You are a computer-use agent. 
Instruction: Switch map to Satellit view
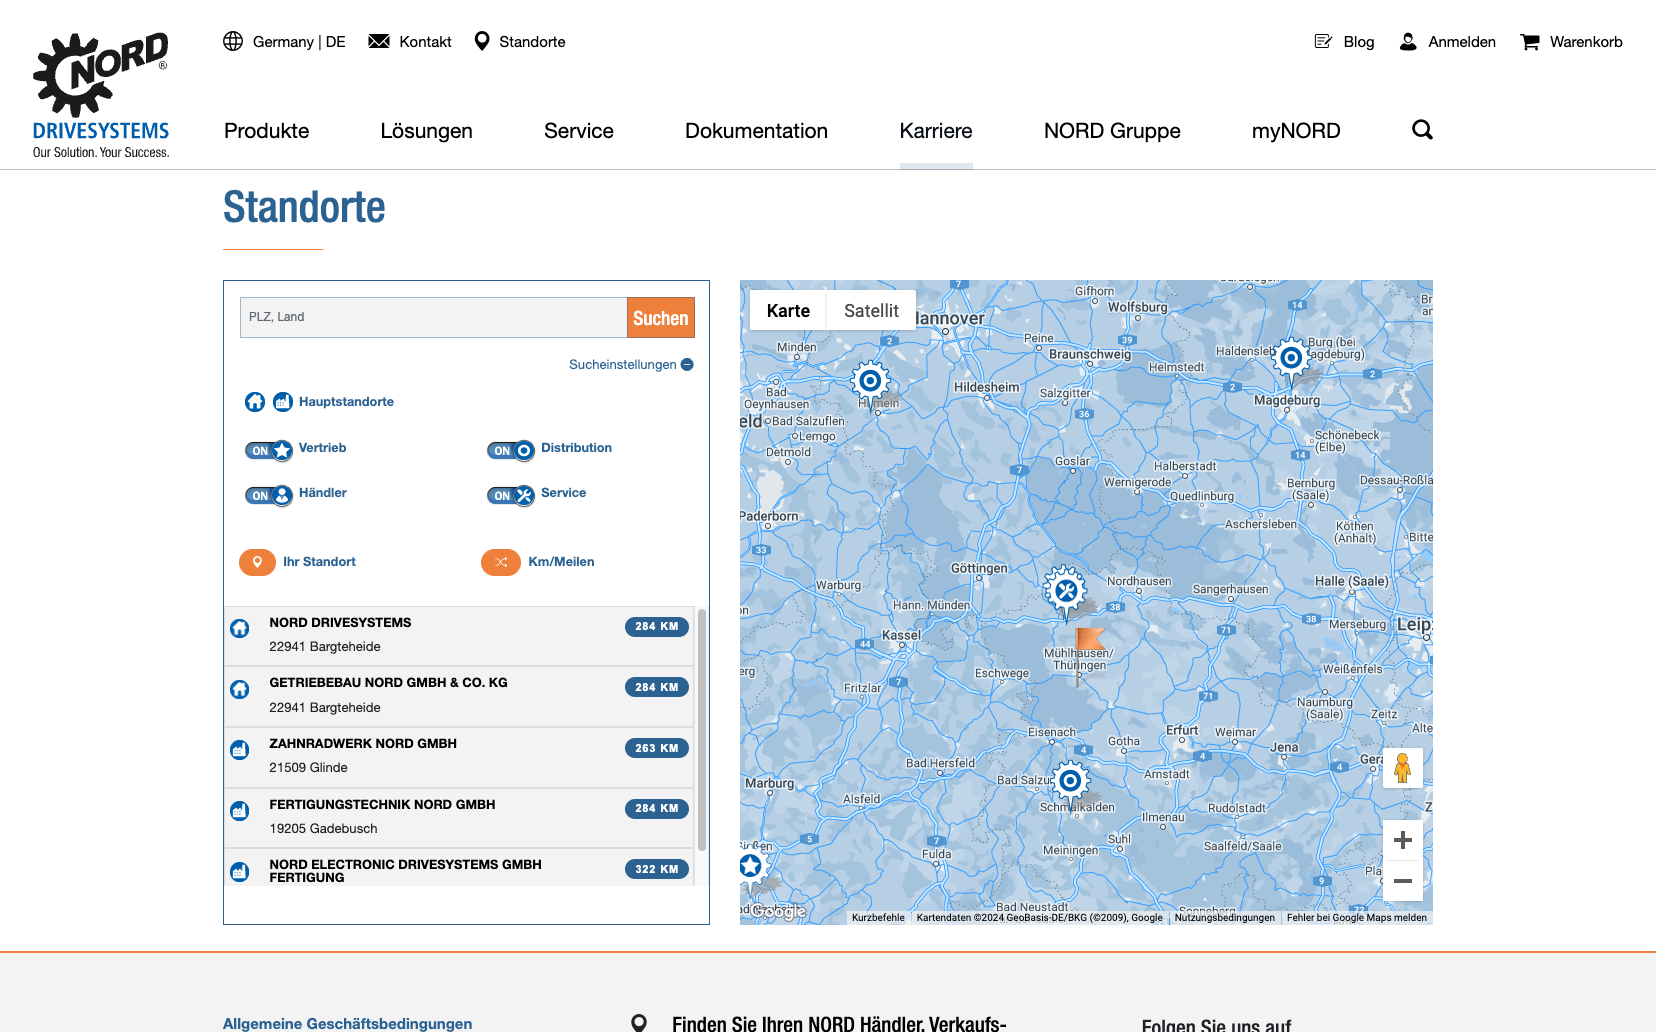coord(871,311)
